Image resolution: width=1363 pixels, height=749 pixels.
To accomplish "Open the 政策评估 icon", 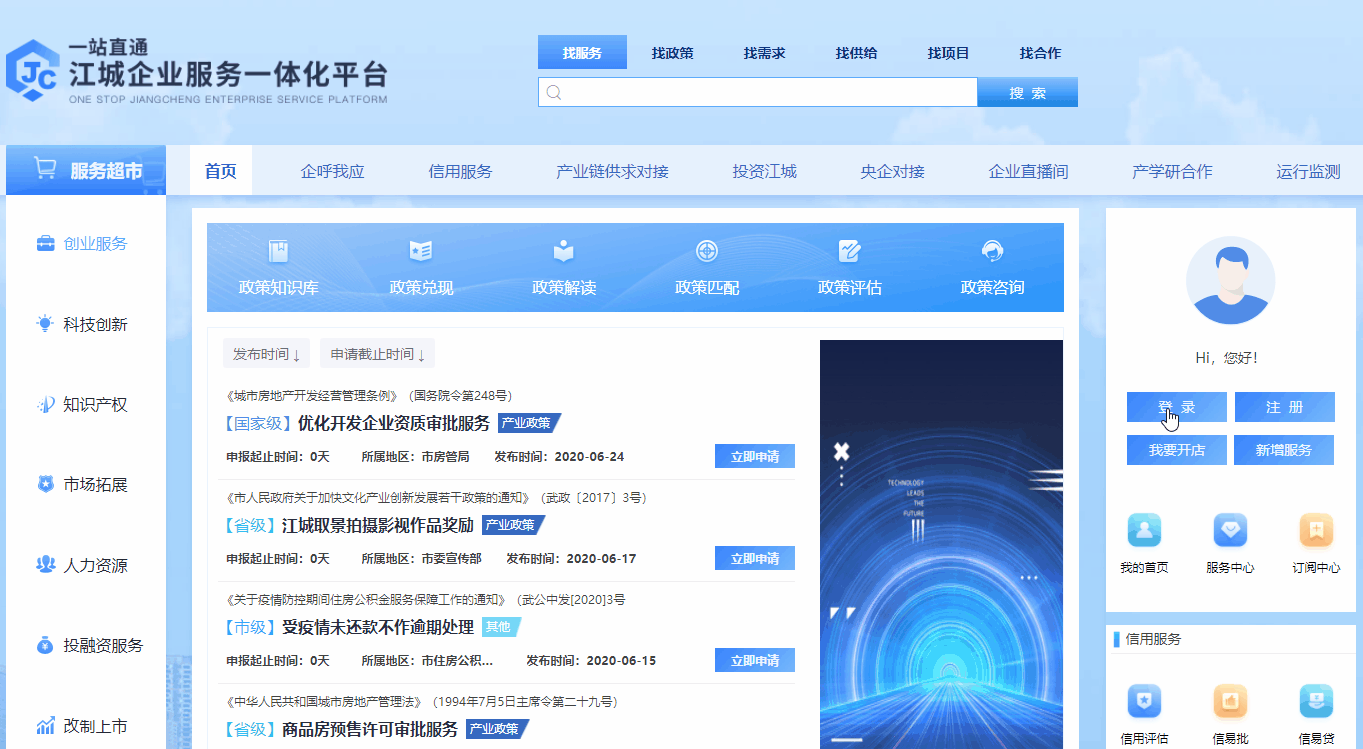I will [851, 268].
